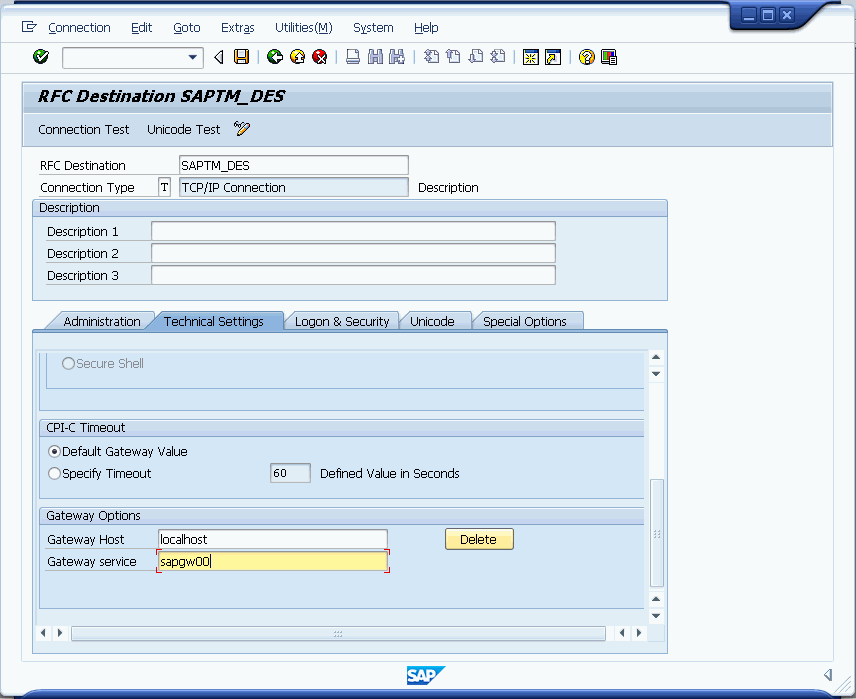Open the command field dropdown arrow
The image size is (856, 699).
pos(192,57)
